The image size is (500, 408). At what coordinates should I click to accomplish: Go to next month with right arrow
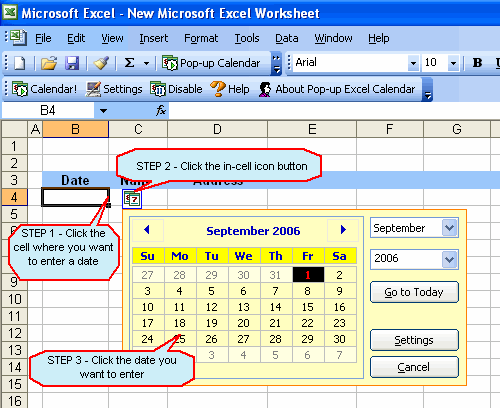(x=343, y=230)
